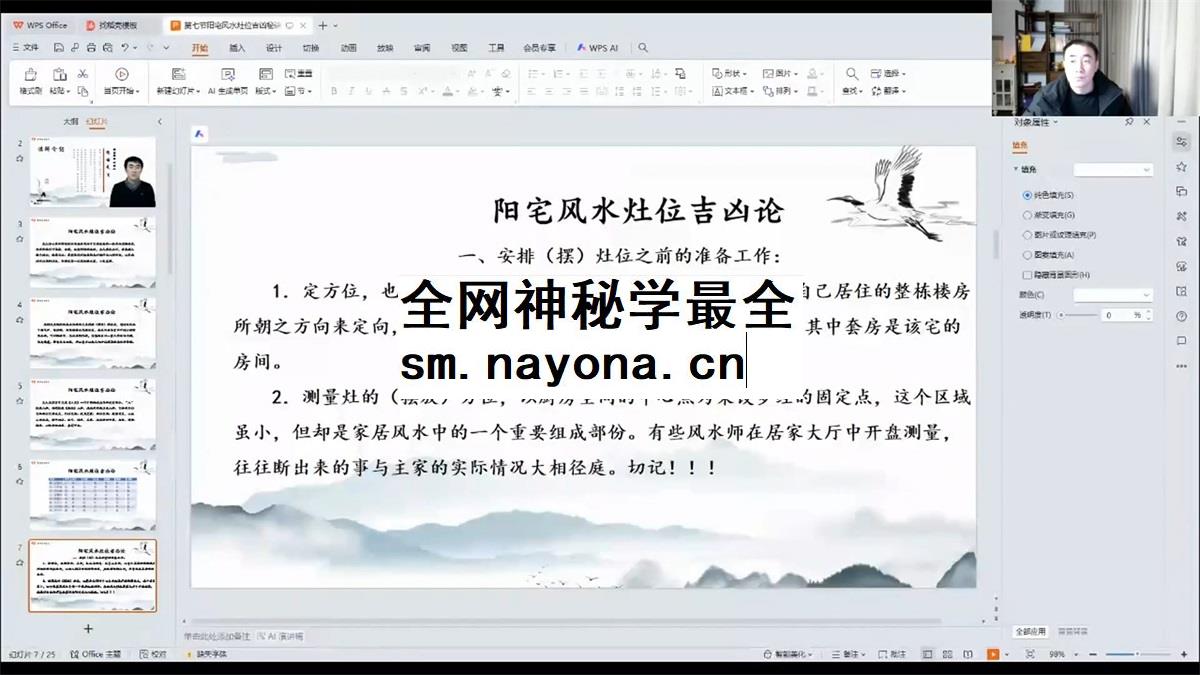This screenshot has width=1200, height=675.
Task: Select the gradient fill radio button
Action: point(1027,215)
